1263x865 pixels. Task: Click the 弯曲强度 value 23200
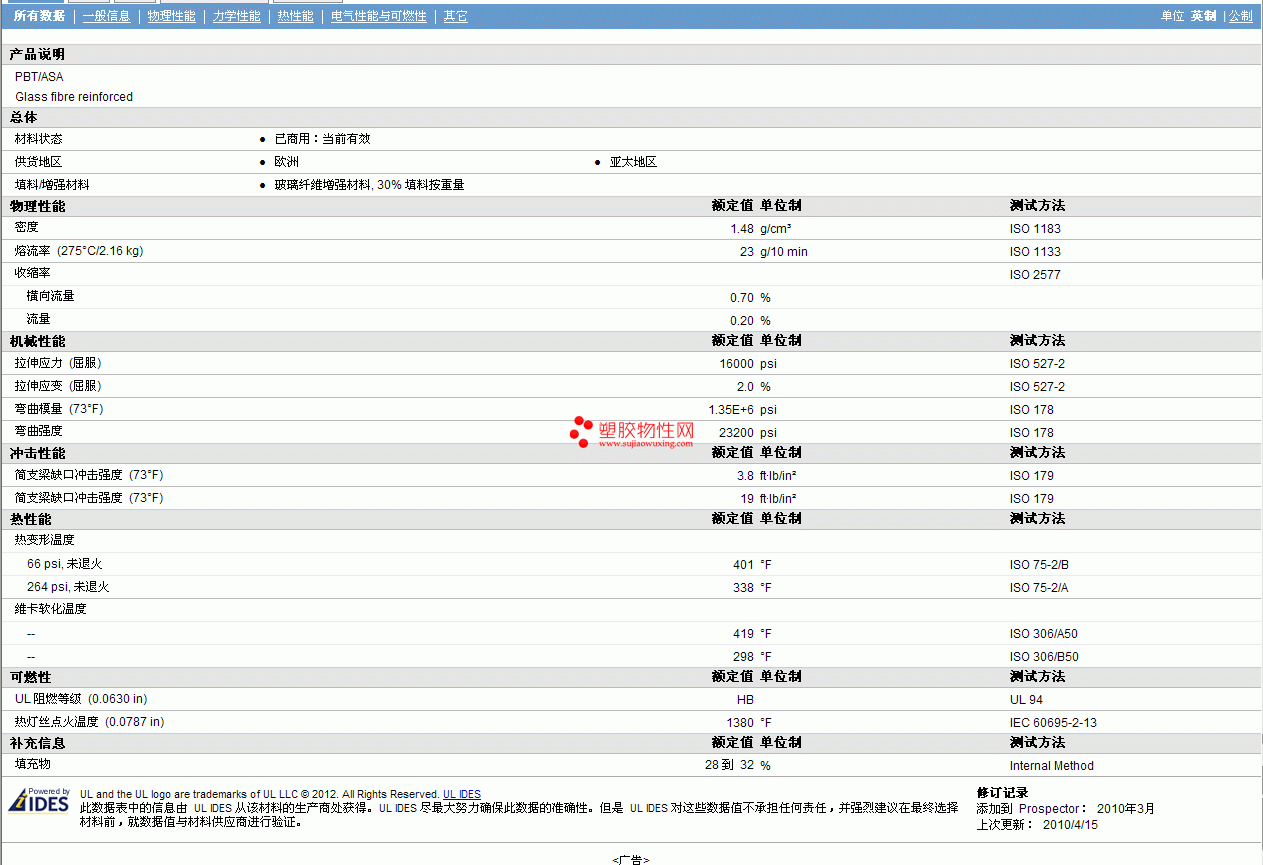[736, 432]
